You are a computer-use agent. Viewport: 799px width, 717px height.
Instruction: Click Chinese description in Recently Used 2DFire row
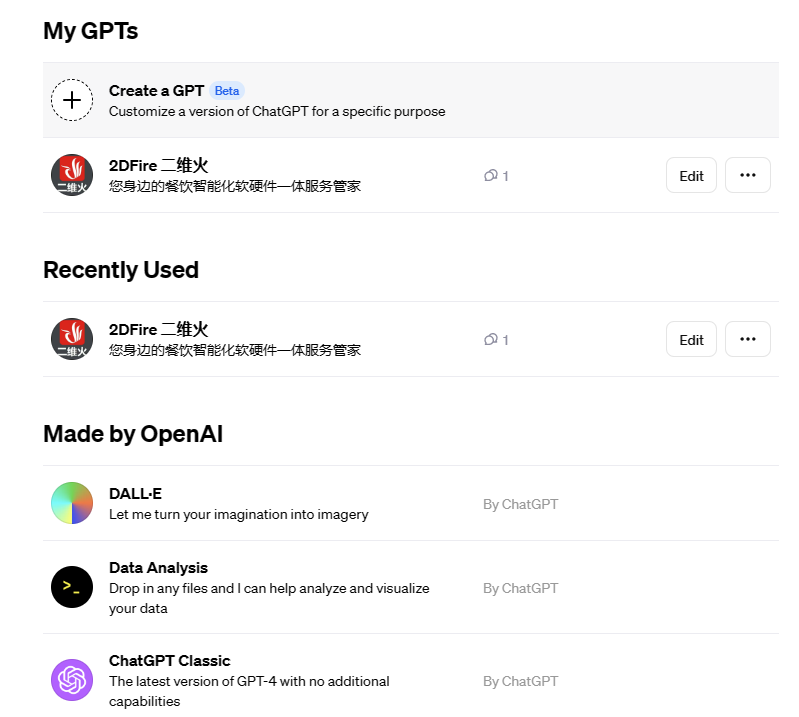click(235, 350)
